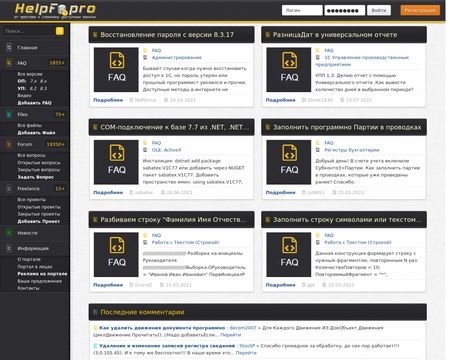Screen dimensions: 450x360
Task: Open title РазницаДат в универсальном отчете
Action: coord(335,35)
